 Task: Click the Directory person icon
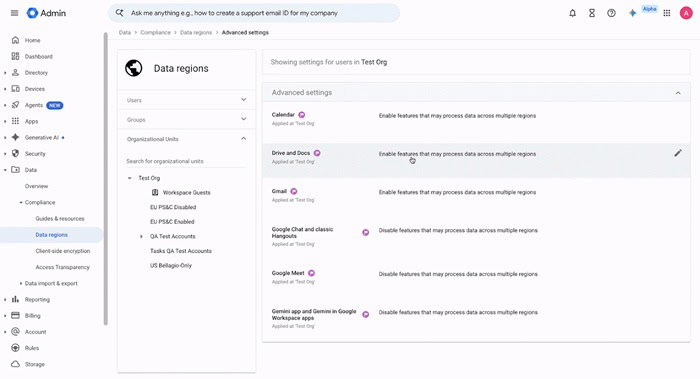15,72
